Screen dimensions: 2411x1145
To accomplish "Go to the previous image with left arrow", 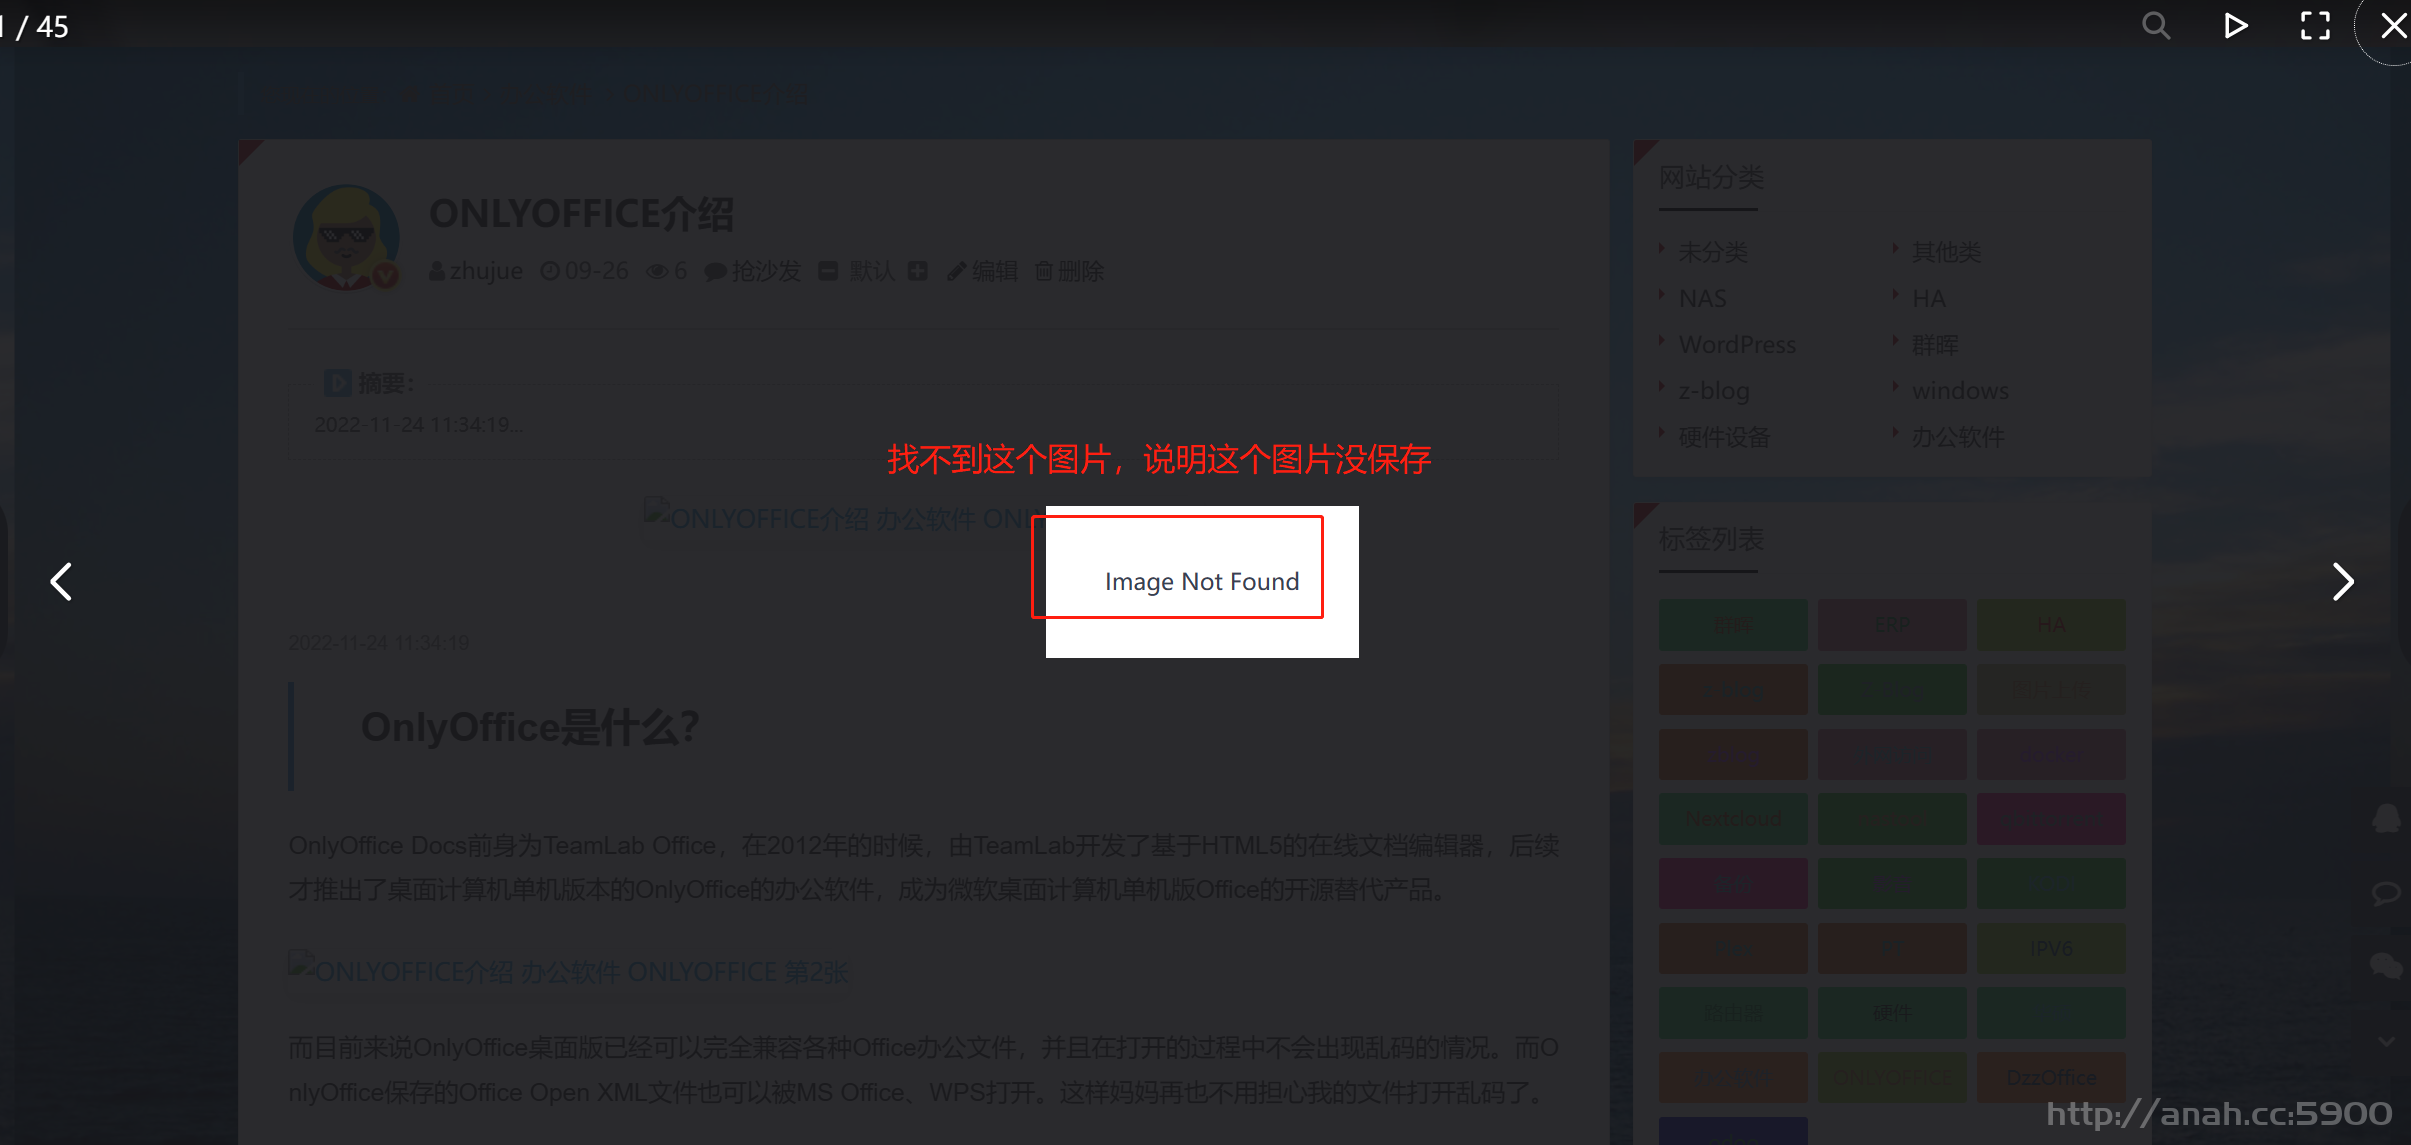I will point(61,581).
